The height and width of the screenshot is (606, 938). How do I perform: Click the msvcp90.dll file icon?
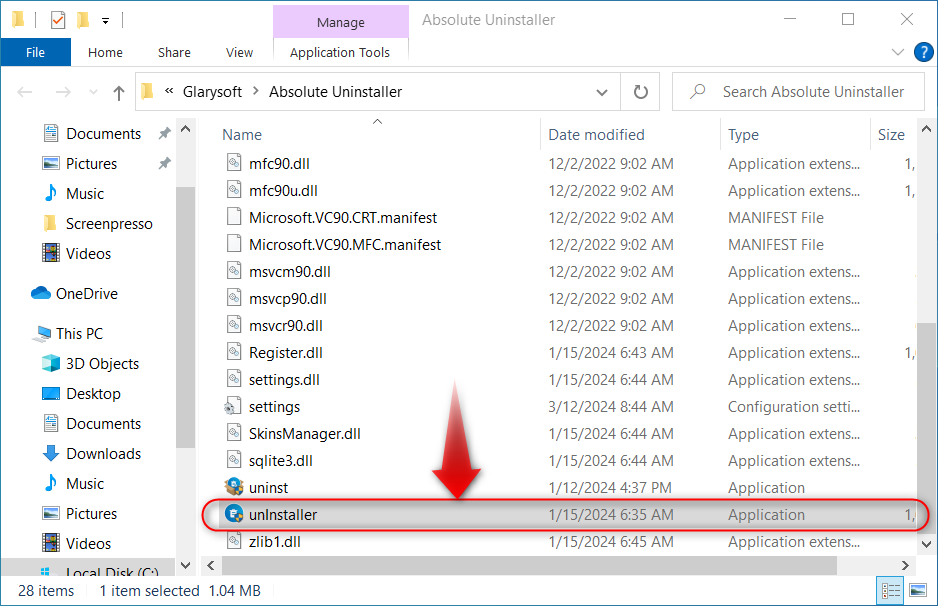(x=234, y=297)
